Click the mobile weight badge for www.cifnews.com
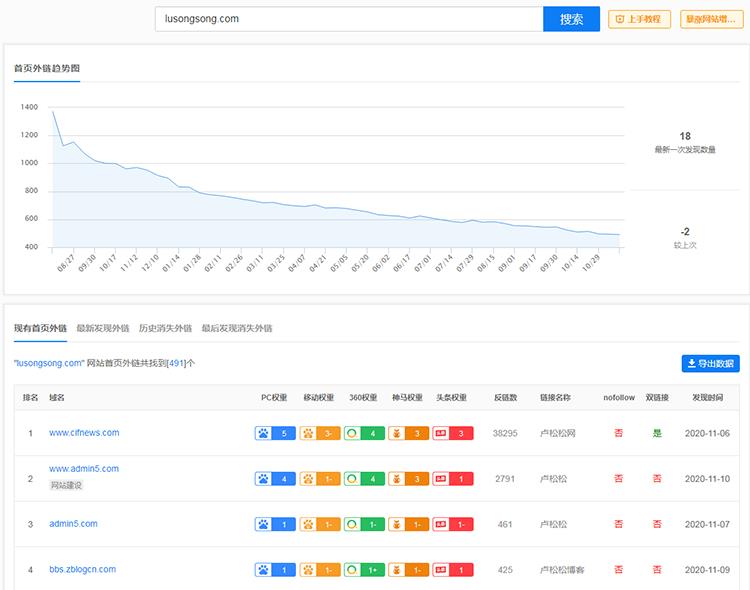Image resolution: width=750 pixels, height=590 pixels. tap(320, 434)
